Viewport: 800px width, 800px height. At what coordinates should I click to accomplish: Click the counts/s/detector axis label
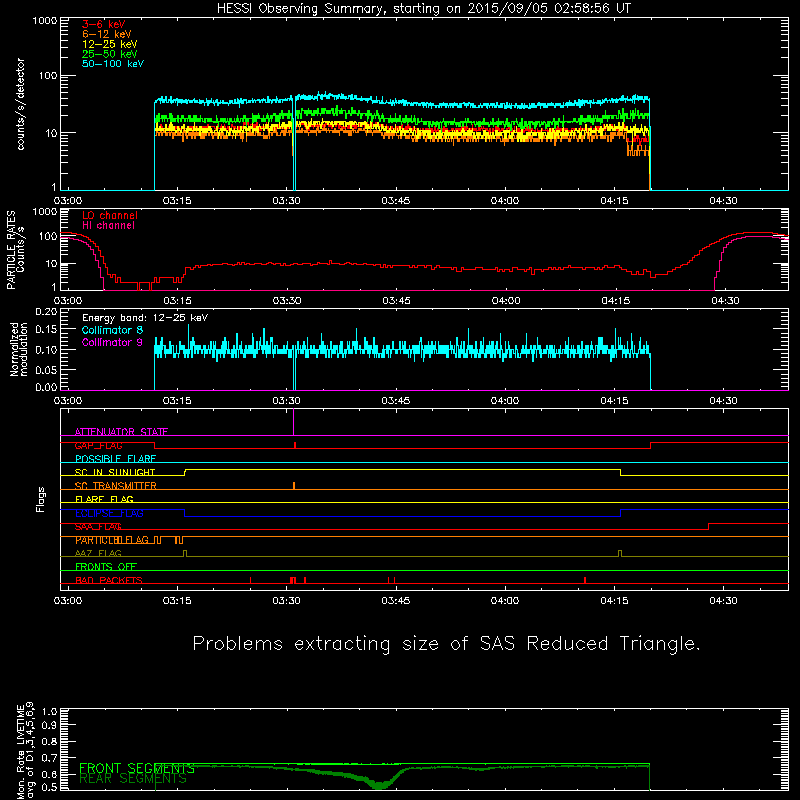pos(20,104)
